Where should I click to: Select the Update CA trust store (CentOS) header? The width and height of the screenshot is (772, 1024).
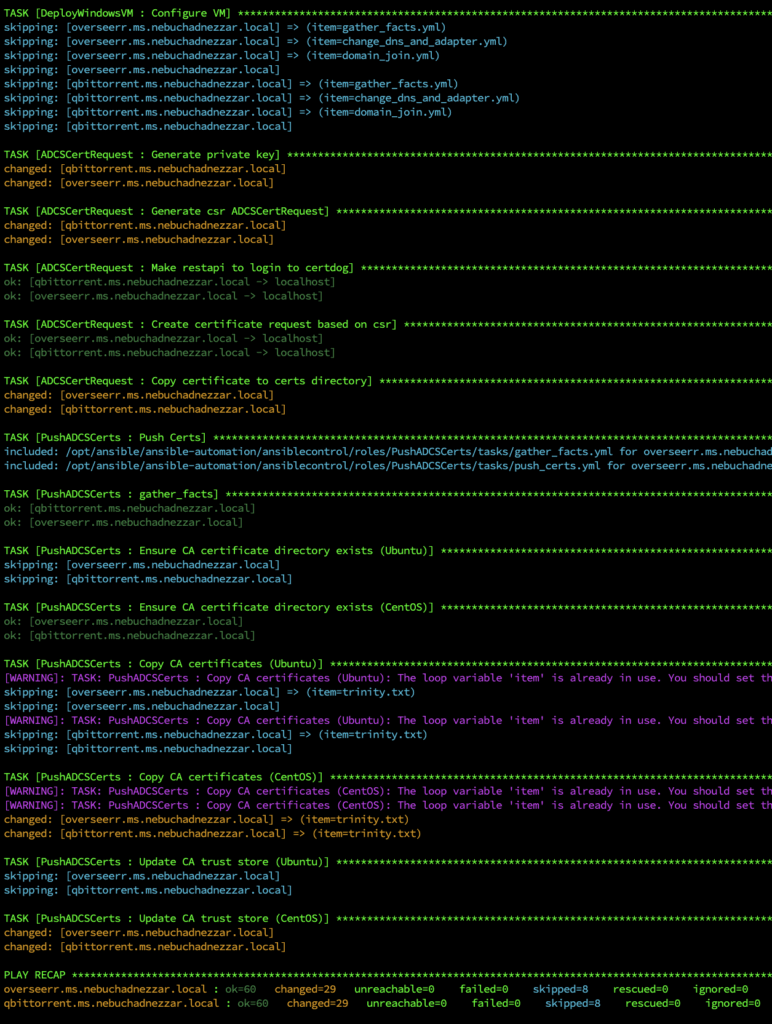[x=169, y=918]
